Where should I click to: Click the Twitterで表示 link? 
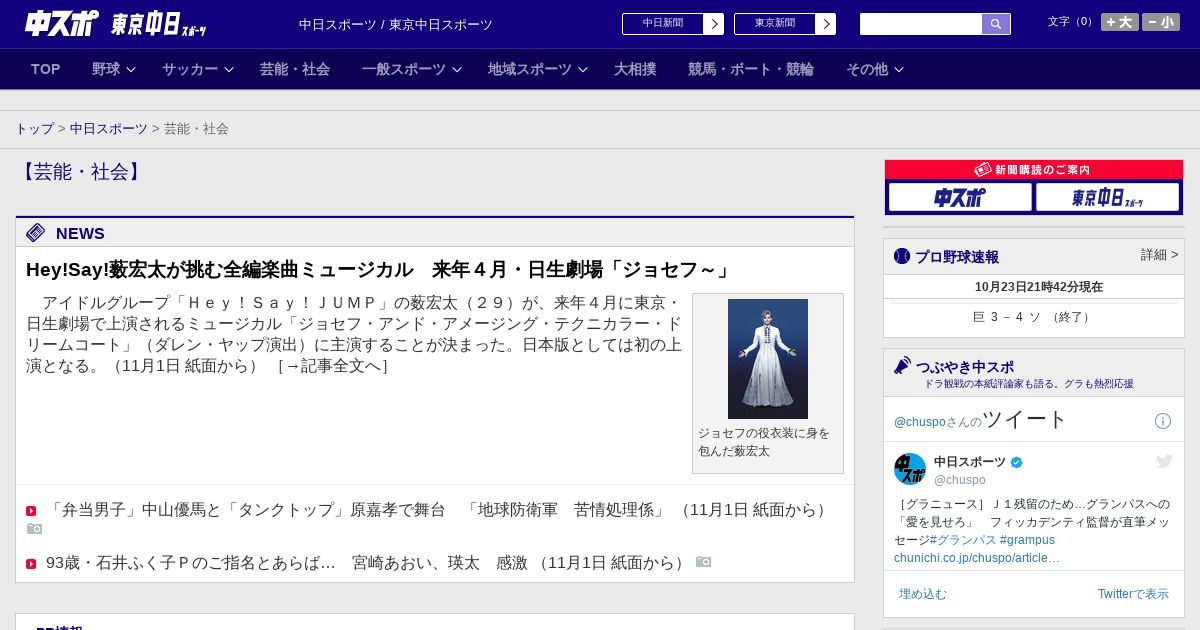[x=1133, y=594]
